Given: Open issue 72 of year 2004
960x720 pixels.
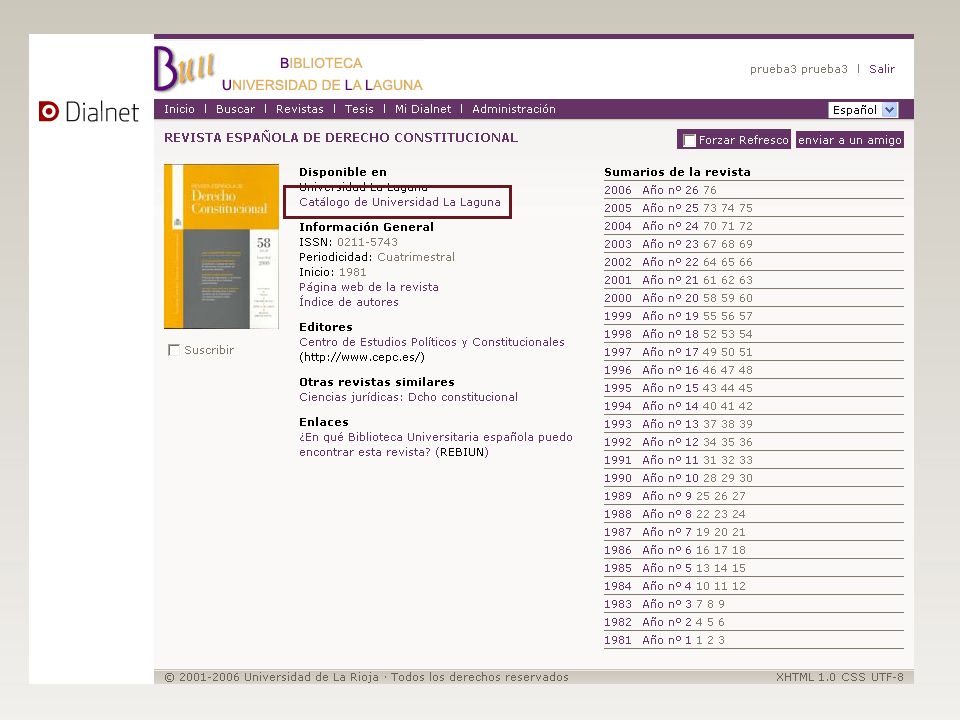Looking at the screenshot, I should pos(746,227).
